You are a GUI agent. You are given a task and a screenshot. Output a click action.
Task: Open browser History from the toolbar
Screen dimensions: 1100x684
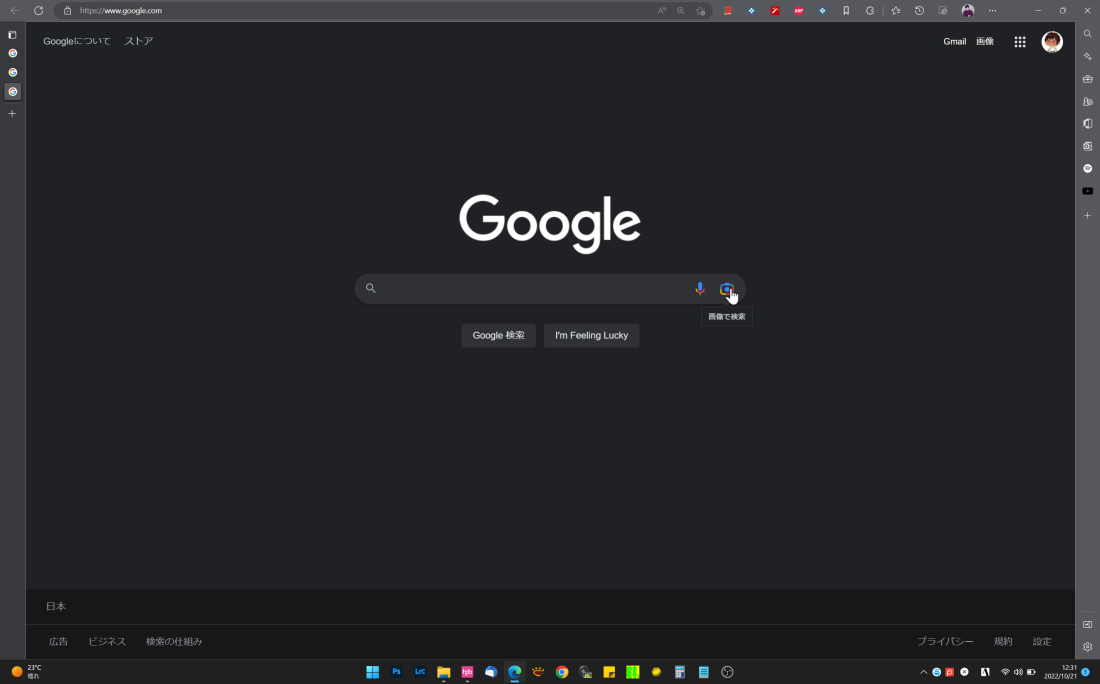tap(919, 11)
